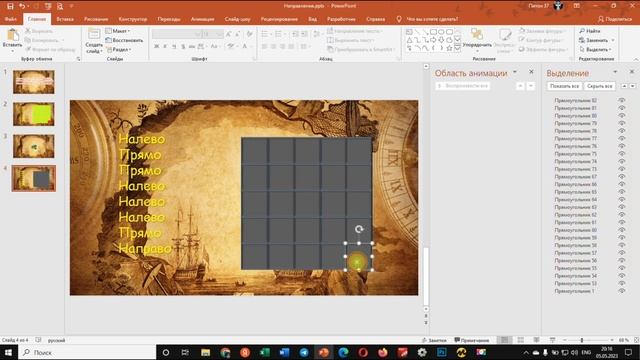Click the lightbulb Tell me icon
Screen dimensions: 640x360
(399, 19)
